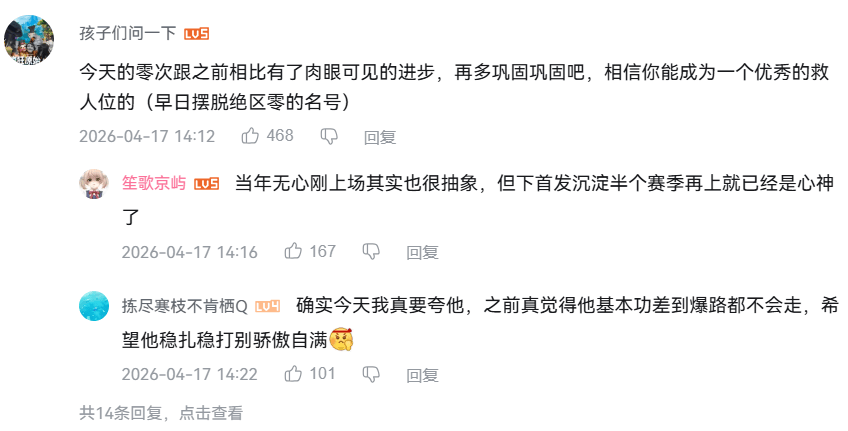This screenshot has height=431, width=848.
Task: Reply to the main comment from 孩子们问一下
Action: click(x=380, y=137)
